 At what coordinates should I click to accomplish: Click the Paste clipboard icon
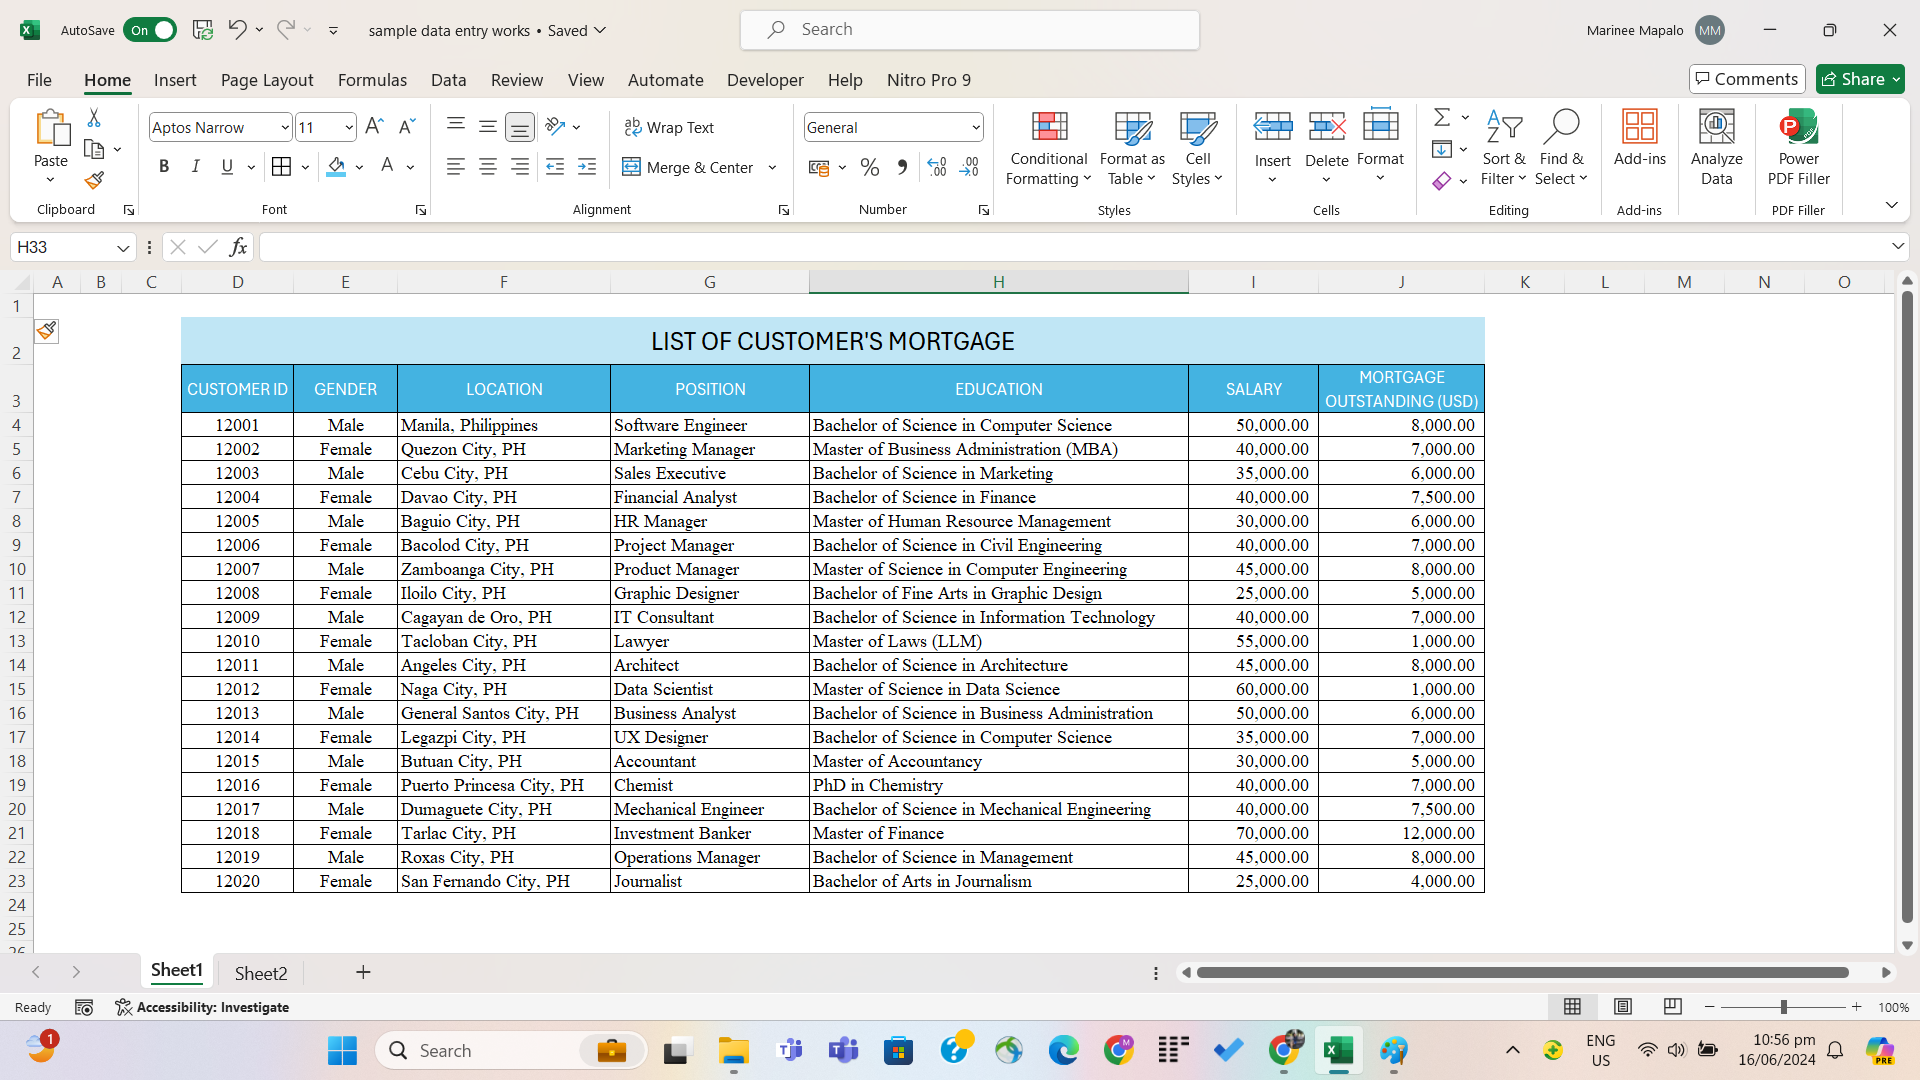coord(51,128)
